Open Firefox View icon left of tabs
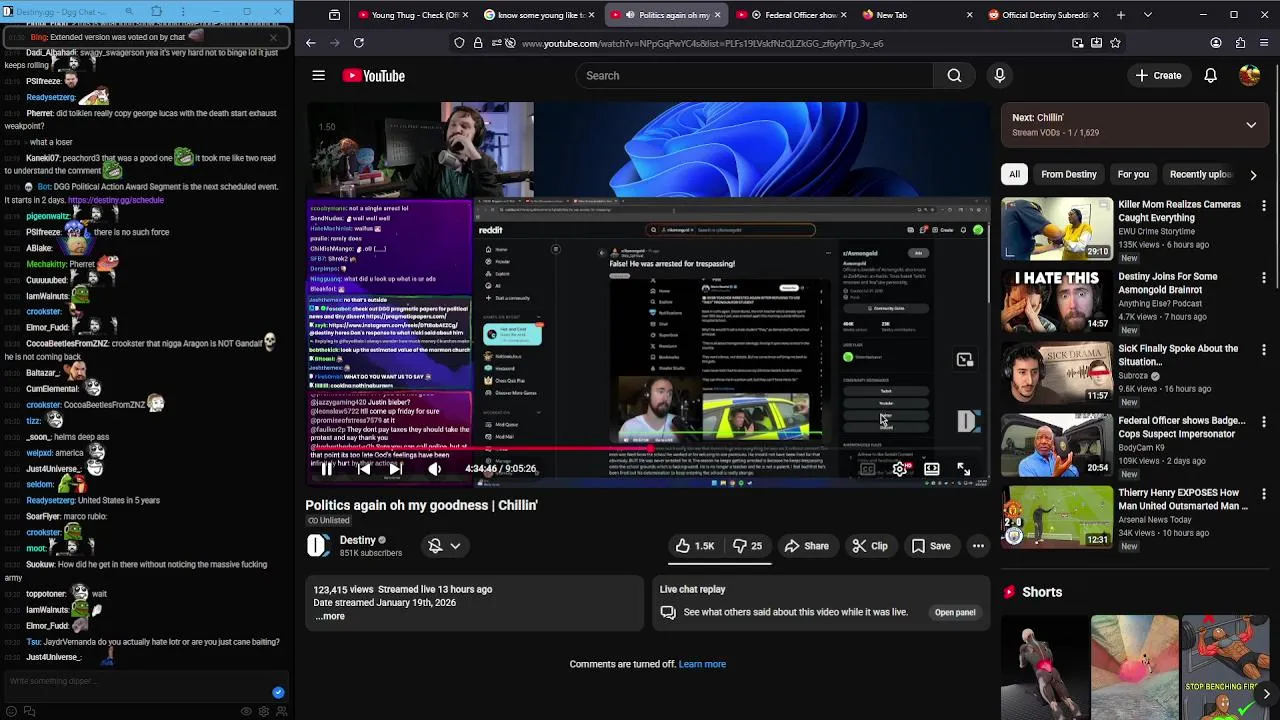Screen dimensions: 1280x720 tap(334, 15)
